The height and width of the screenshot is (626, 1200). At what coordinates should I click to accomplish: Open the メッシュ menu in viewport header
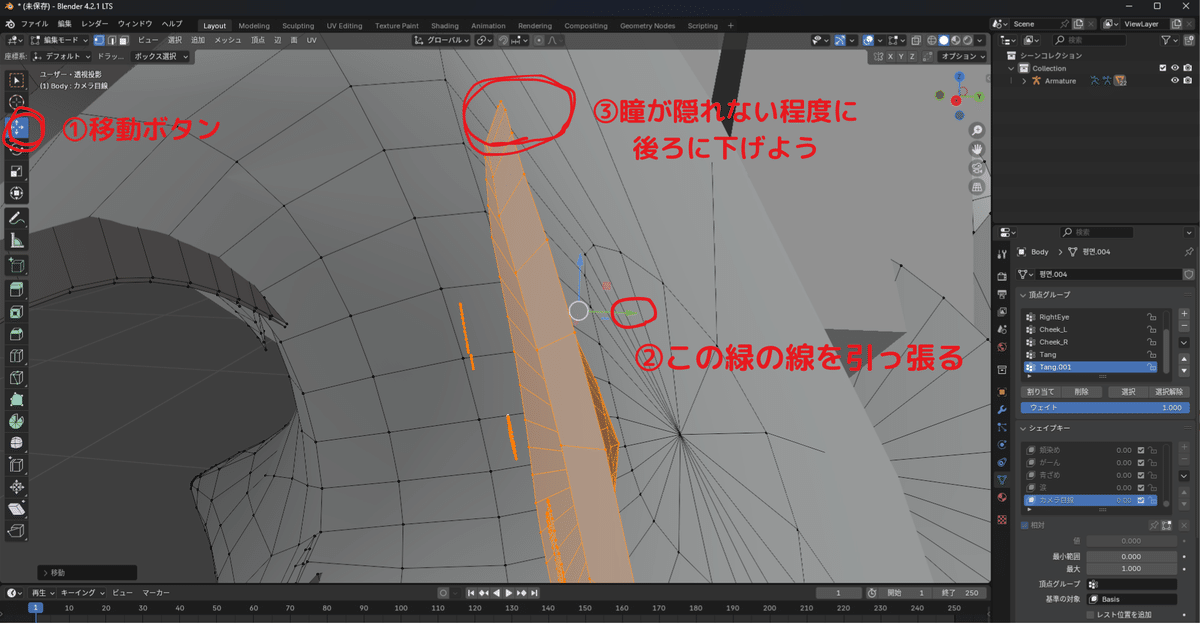pos(228,40)
